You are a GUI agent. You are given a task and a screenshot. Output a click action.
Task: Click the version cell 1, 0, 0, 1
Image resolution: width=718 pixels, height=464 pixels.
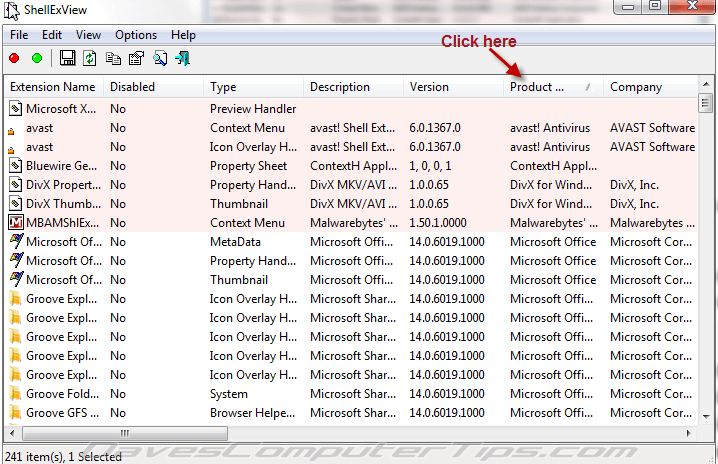(430, 166)
